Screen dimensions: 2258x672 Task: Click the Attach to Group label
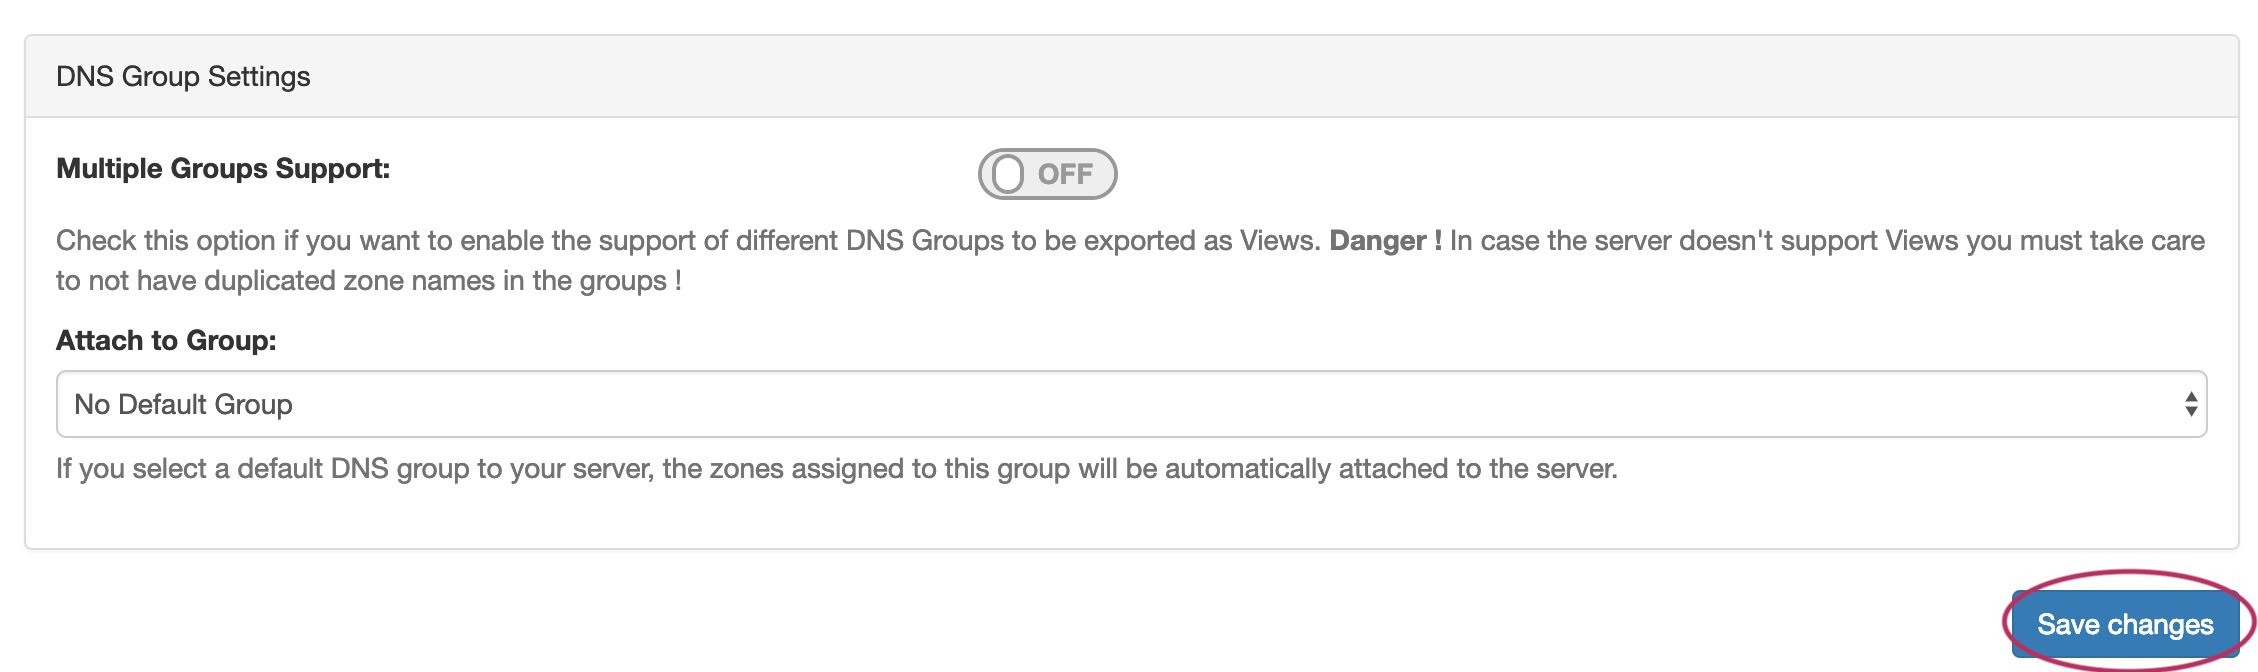click(166, 340)
